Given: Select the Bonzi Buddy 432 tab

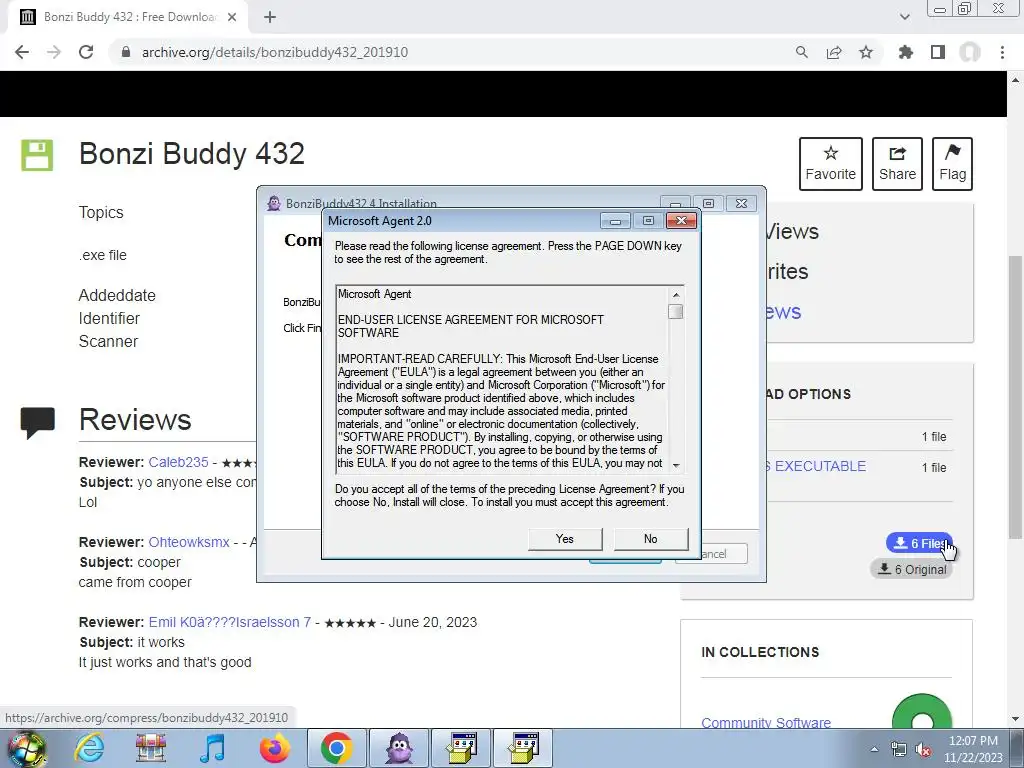Looking at the screenshot, I should (x=128, y=18).
